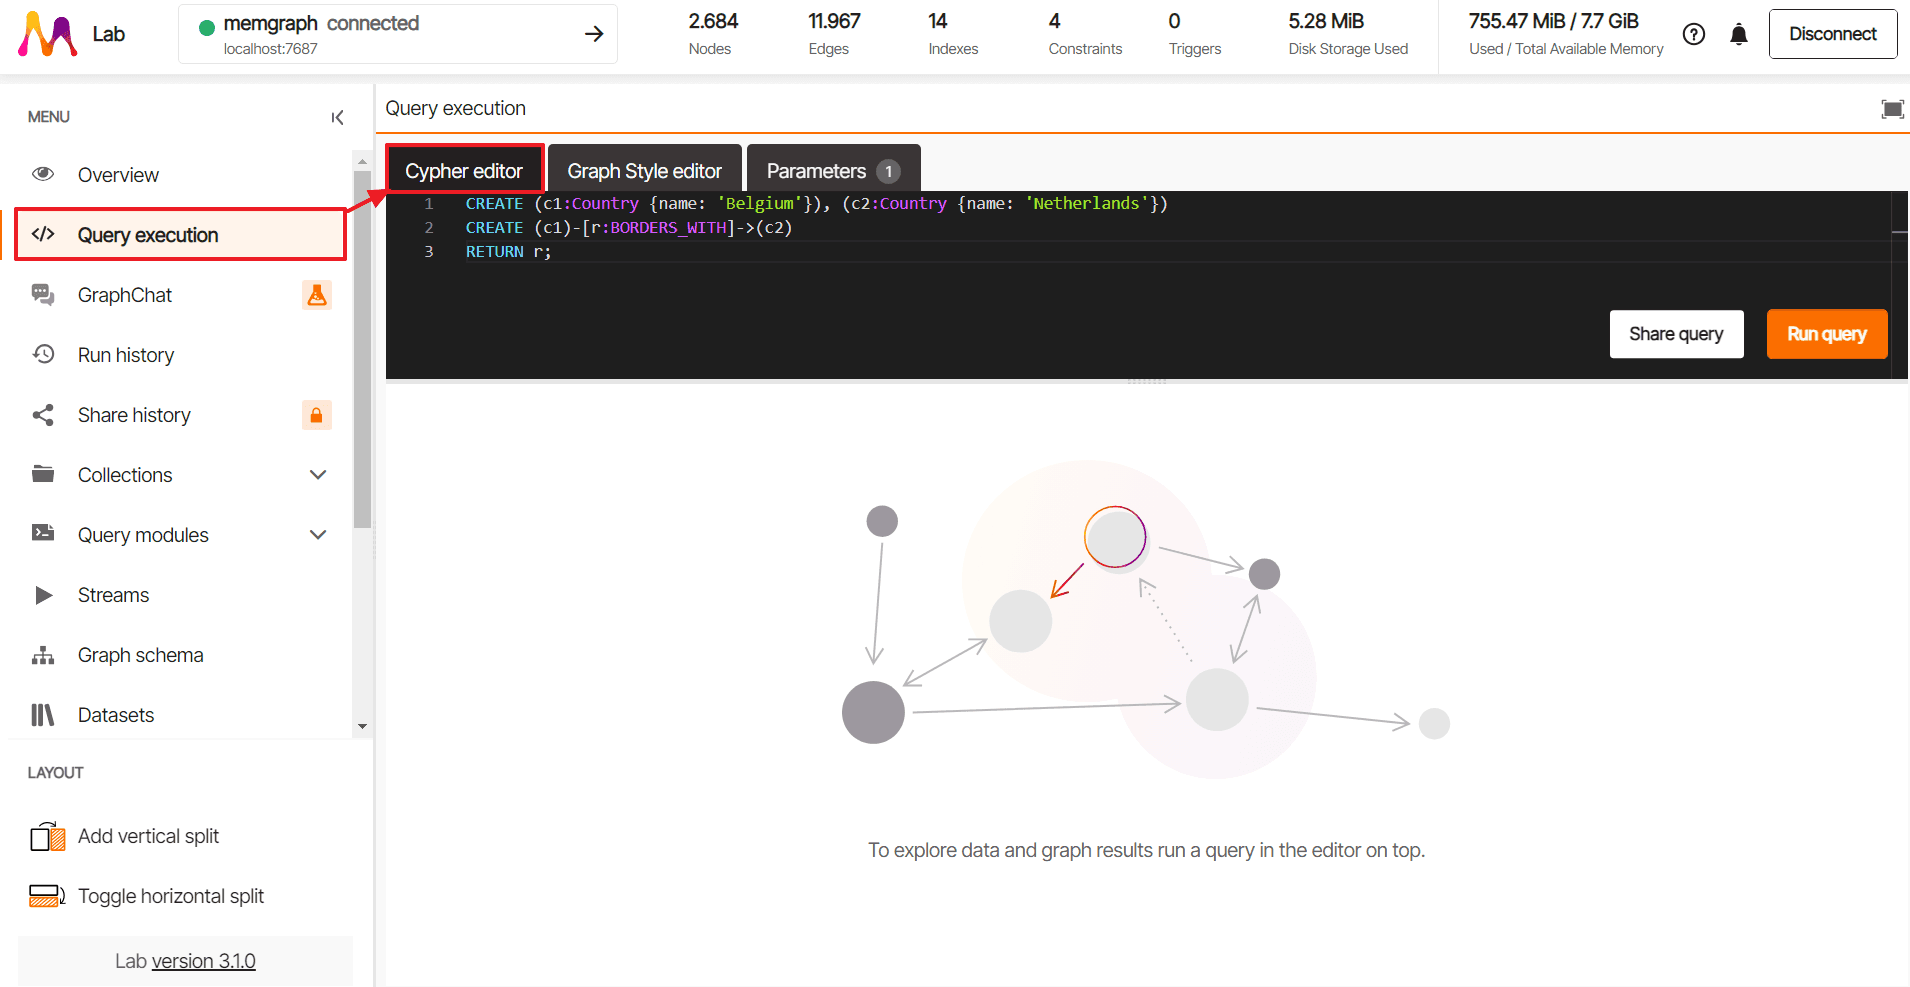Screen dimensions: 1910x987
Task: Switch to the Cypher editor tab
Action: click(464, 170)
